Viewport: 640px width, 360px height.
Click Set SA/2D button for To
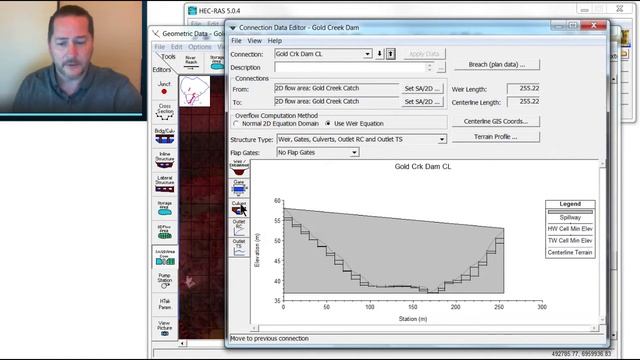422,102
